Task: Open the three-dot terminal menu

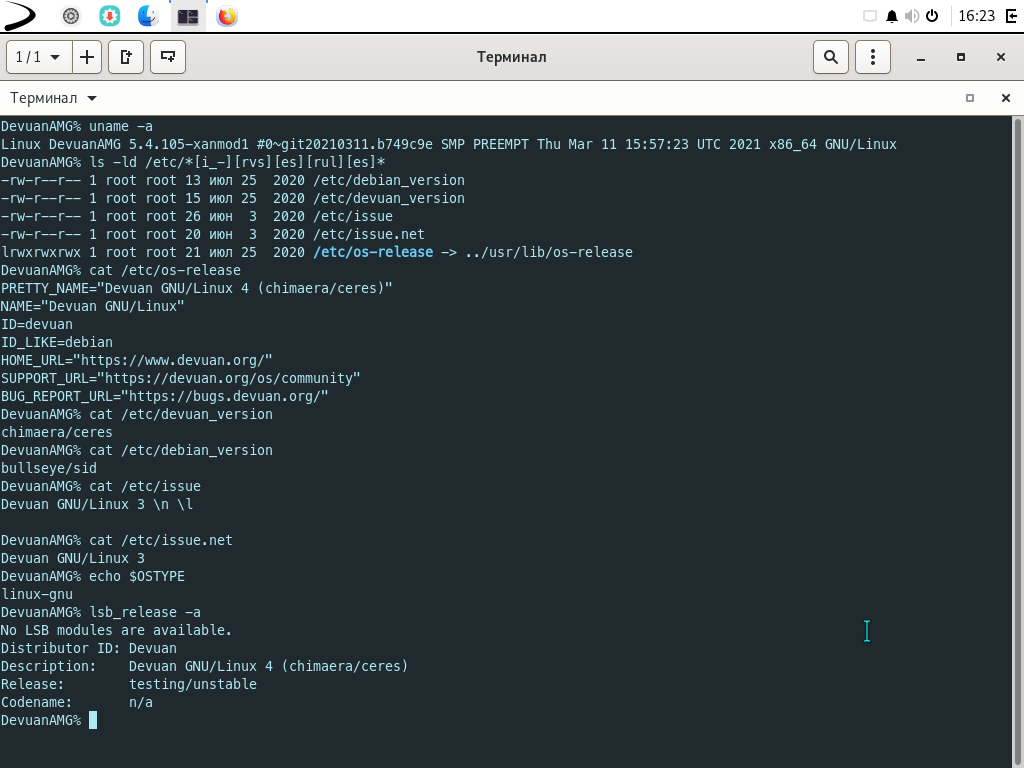Action: pos(872,57)
